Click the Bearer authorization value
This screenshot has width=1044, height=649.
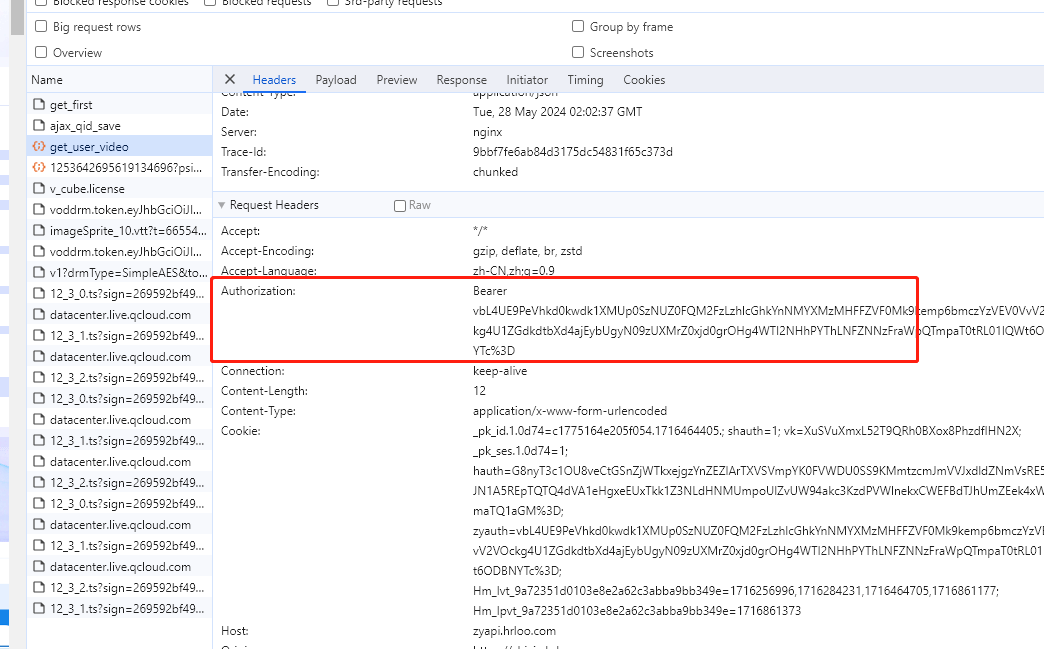tap(490, 291)
